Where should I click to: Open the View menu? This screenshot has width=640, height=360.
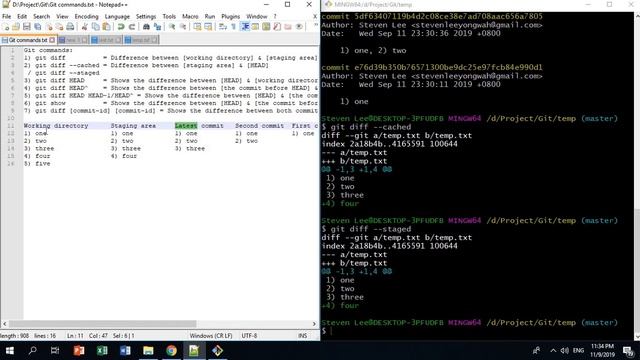(62, 16)
